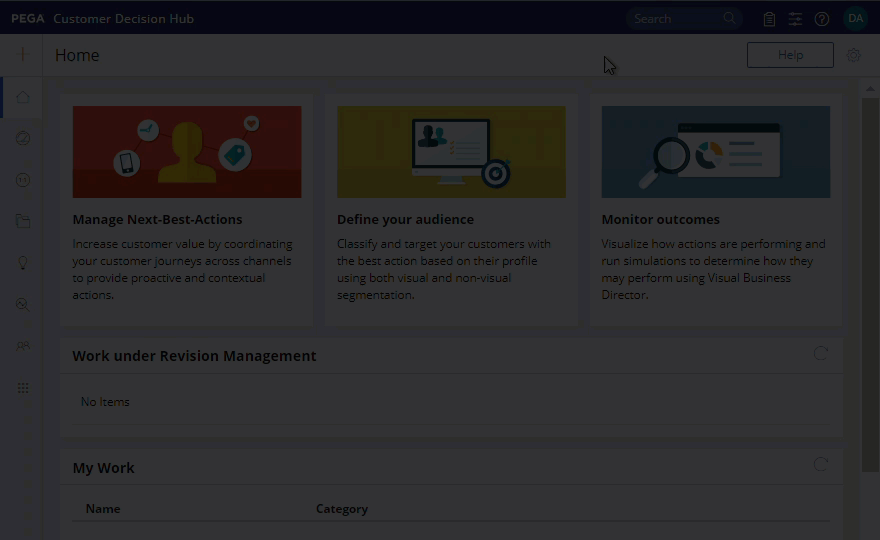
Task: Open the DA user profile menu
Action: pos(855,18)
